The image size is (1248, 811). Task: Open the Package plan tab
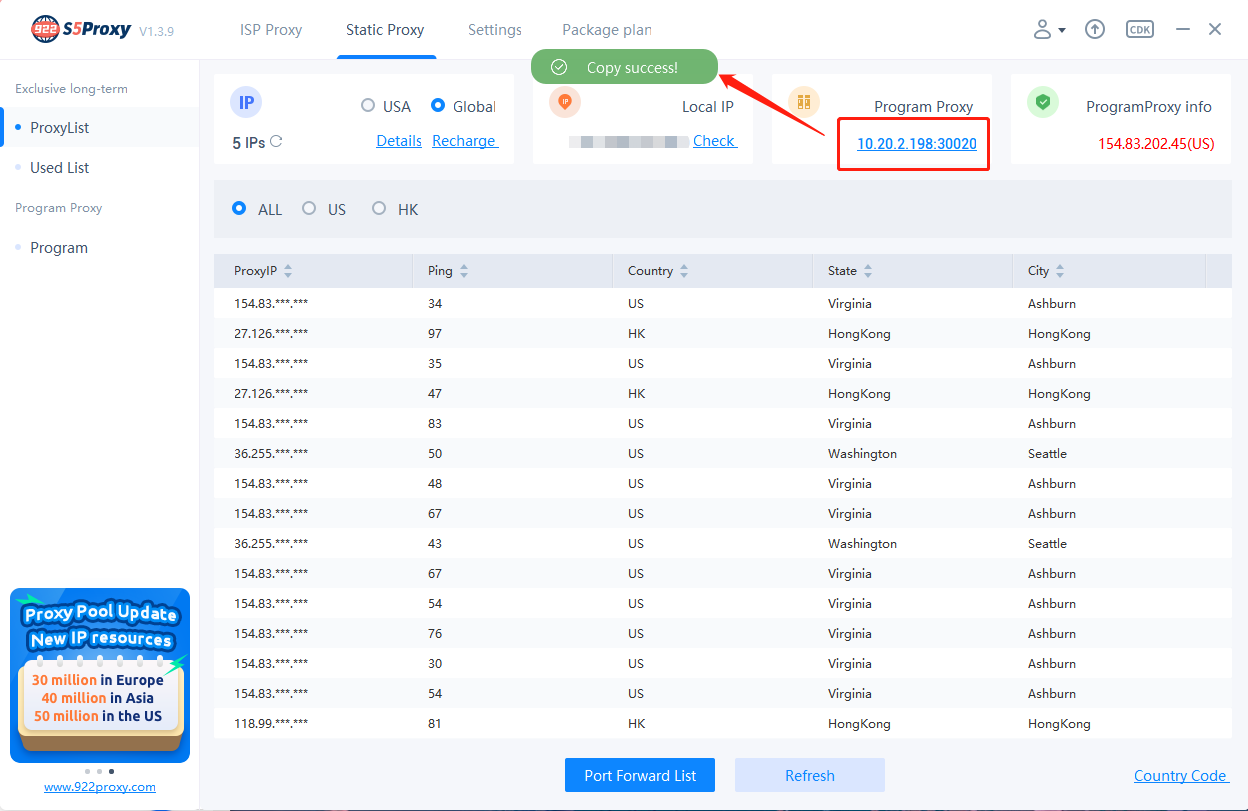coord(607,30)
